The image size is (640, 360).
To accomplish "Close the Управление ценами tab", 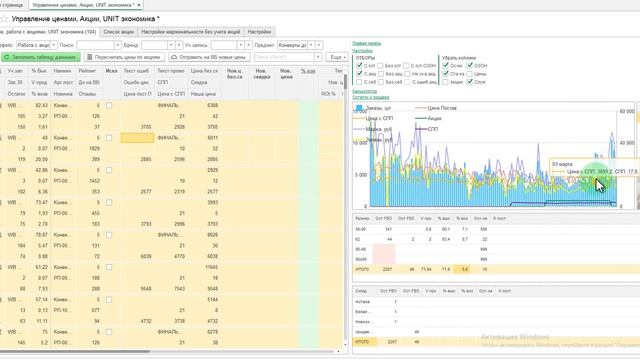I will point(139,5).
